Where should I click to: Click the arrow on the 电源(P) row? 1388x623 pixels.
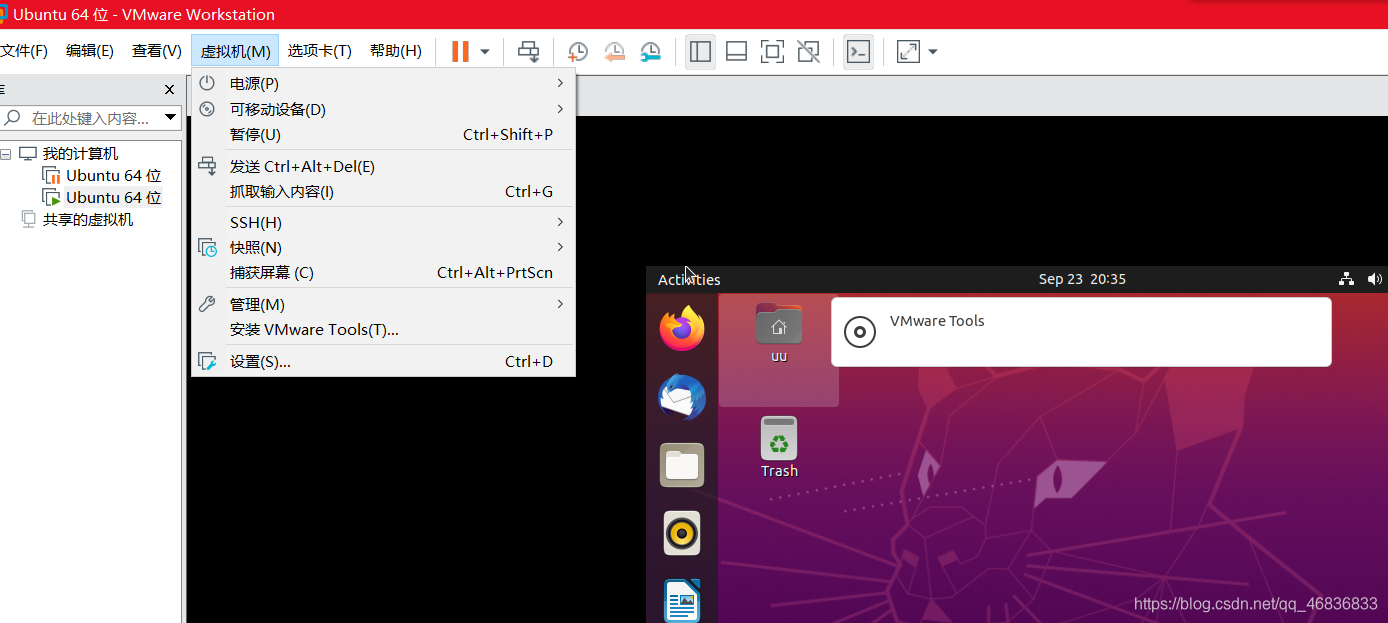[x=560, y=83]
